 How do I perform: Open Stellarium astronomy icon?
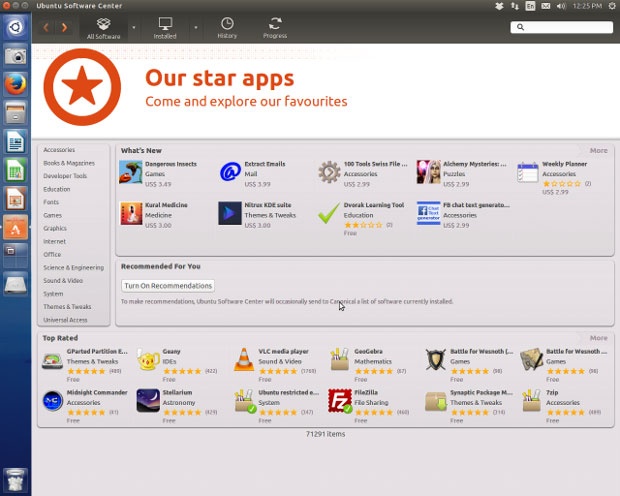point(148,401)
